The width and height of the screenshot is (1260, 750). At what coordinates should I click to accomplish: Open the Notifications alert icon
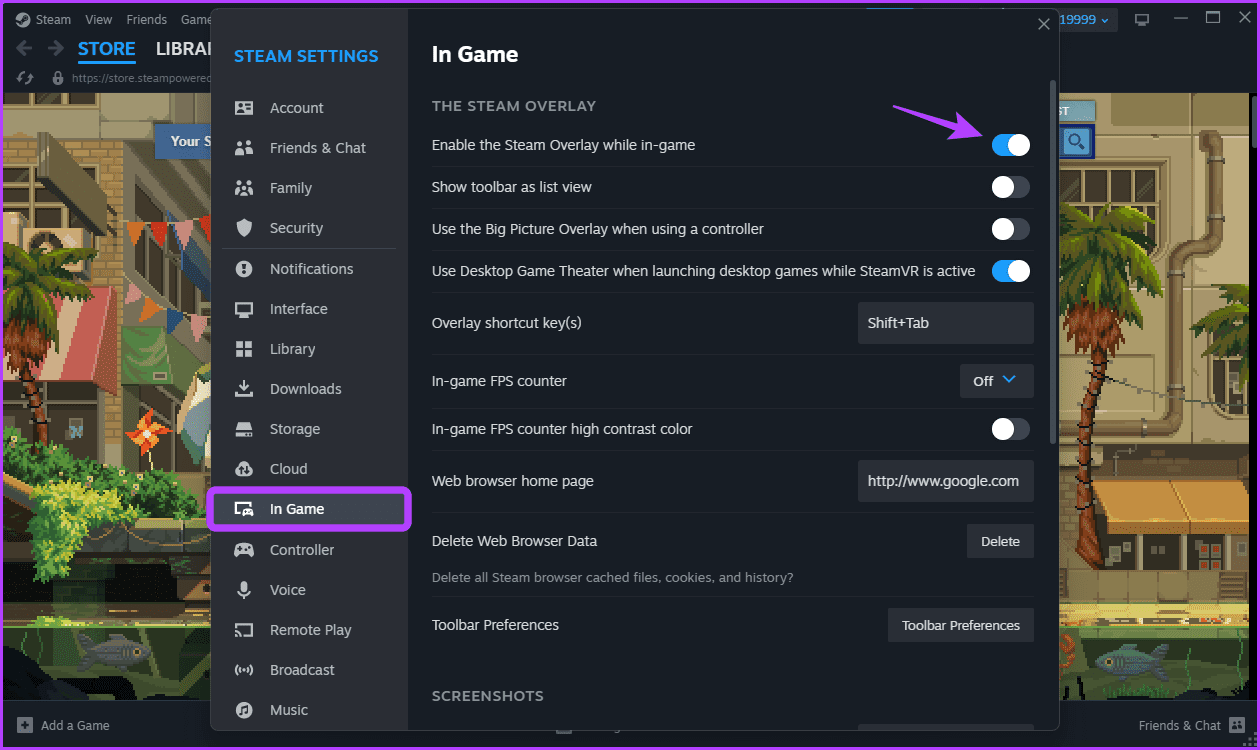[x=244, y=269]
